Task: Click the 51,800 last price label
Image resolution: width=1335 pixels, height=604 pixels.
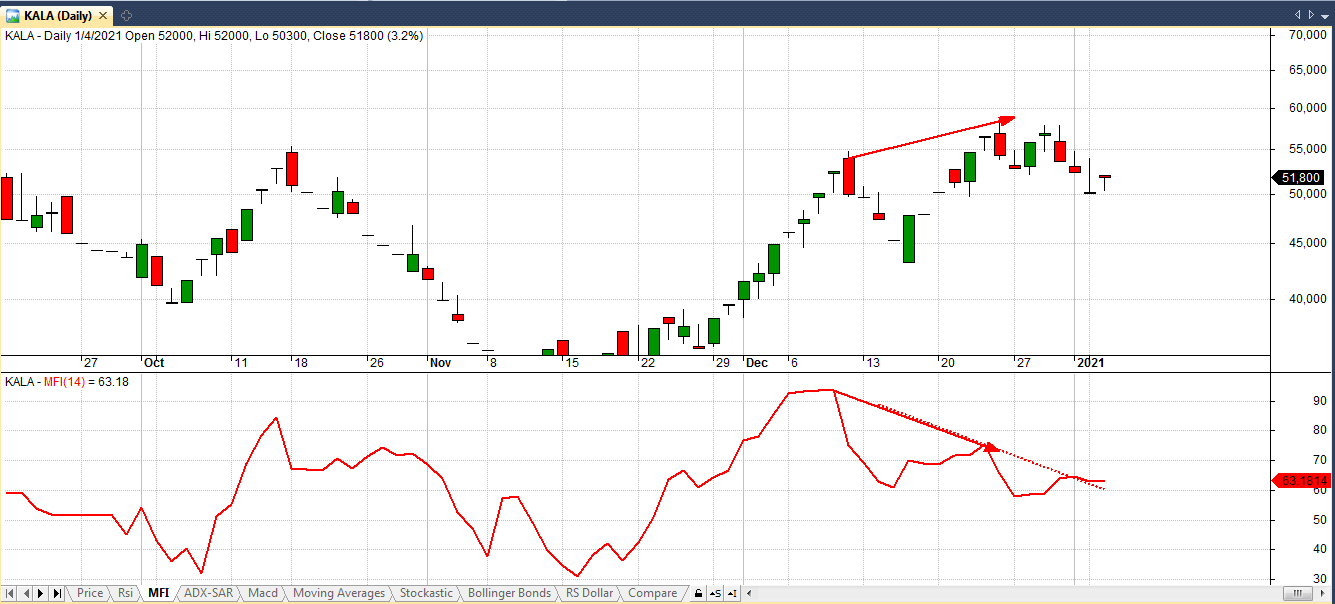Action: (1300, 177)
